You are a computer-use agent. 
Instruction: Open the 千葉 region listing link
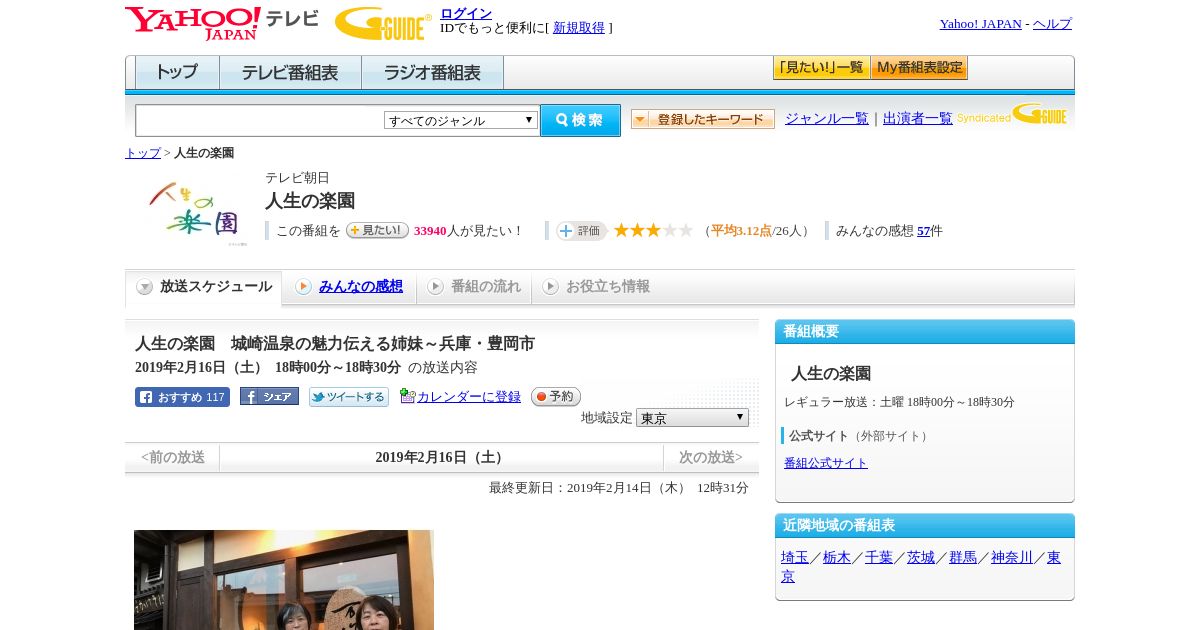click(879, 558)
